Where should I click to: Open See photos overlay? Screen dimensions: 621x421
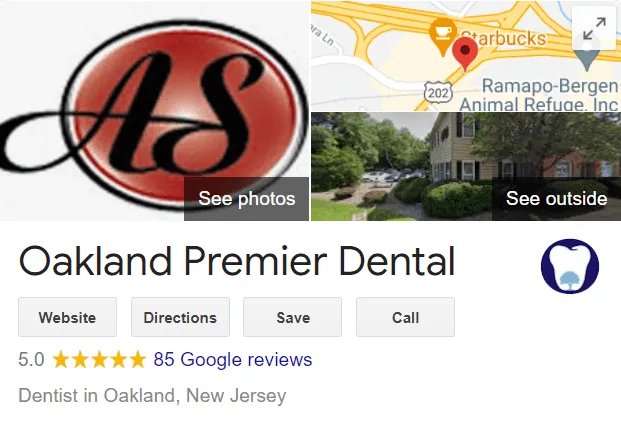pos(246,199)
